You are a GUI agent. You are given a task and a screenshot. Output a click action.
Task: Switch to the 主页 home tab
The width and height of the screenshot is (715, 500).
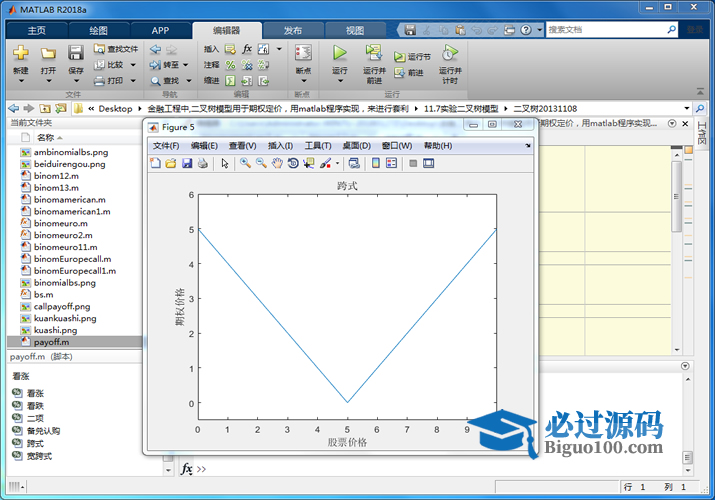pyautogui.click(x=36, y=31)
